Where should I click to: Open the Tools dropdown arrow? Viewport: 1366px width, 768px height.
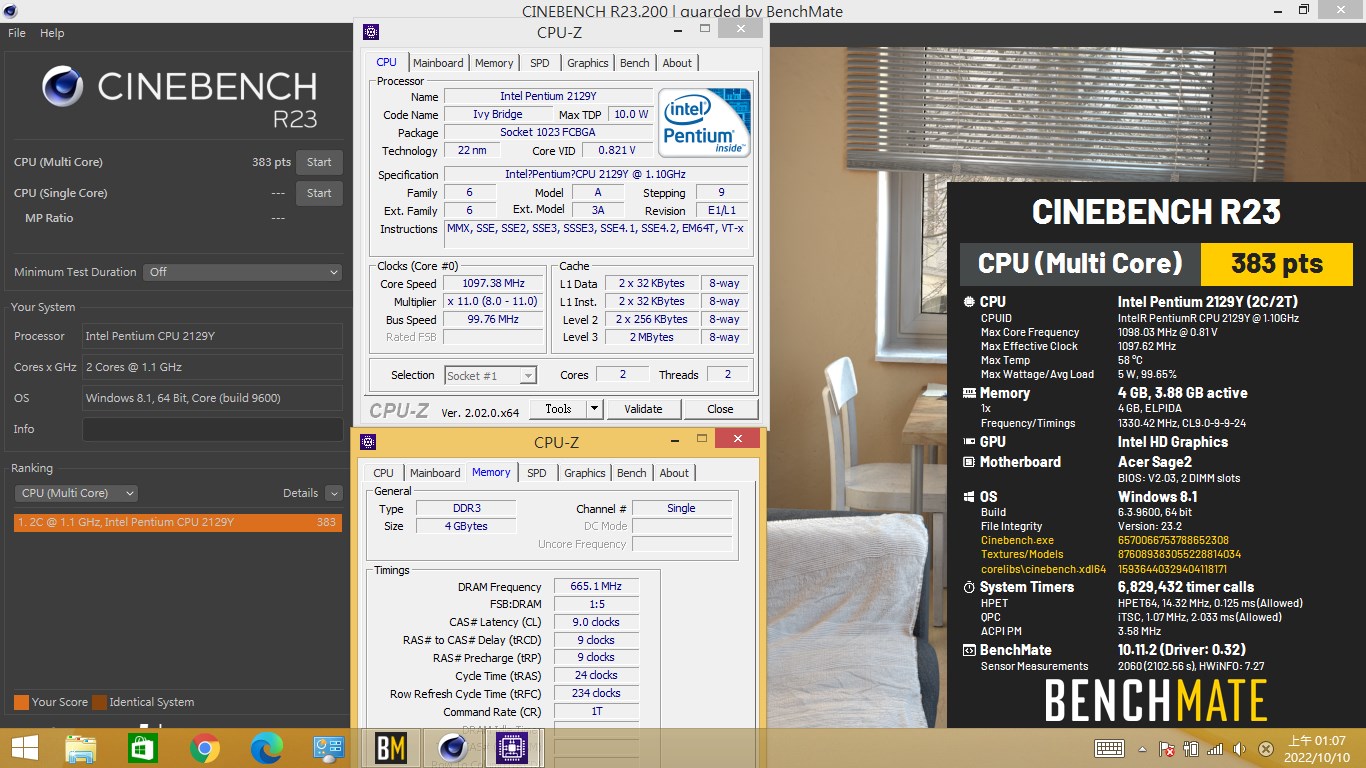[x=594, y=408]
